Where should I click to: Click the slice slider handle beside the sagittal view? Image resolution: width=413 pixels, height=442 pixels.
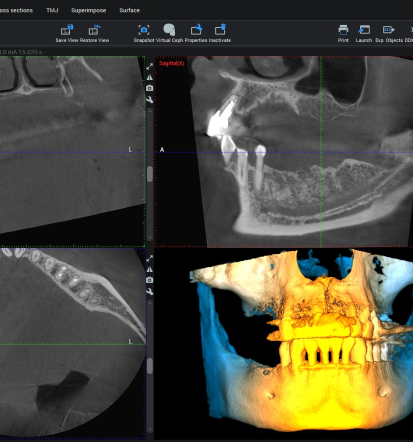(x=150, y=174)
